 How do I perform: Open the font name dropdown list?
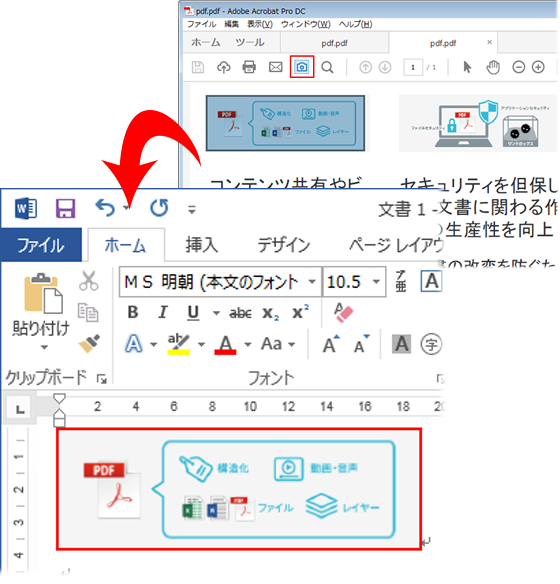(312, 282)
